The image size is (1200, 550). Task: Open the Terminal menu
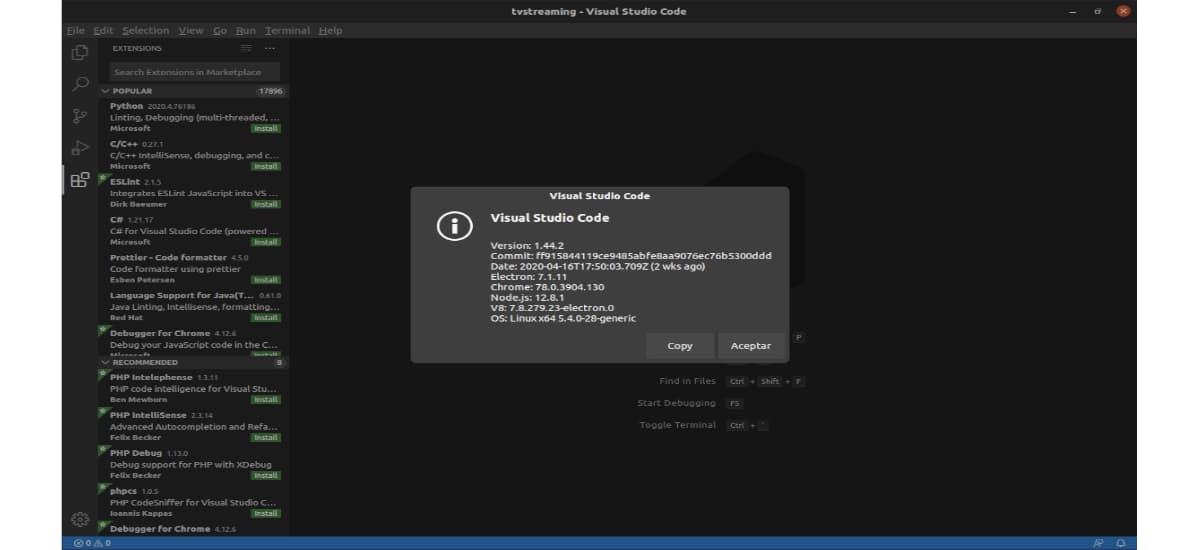point(288,30)
